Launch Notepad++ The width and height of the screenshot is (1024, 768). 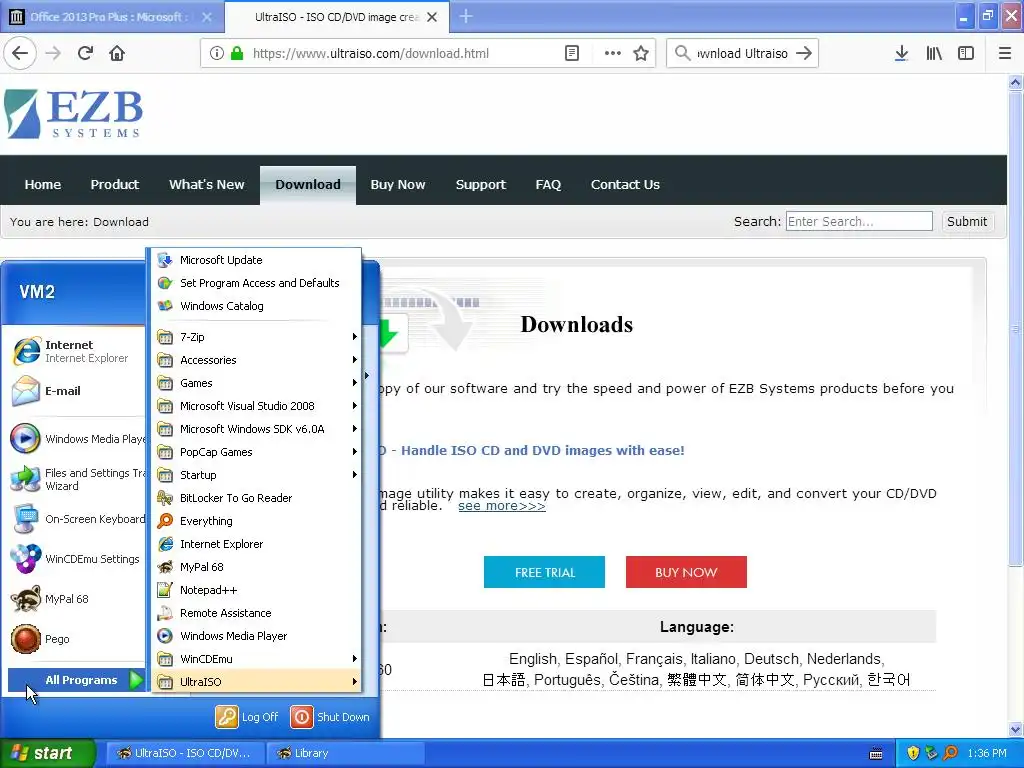(258, 590)
